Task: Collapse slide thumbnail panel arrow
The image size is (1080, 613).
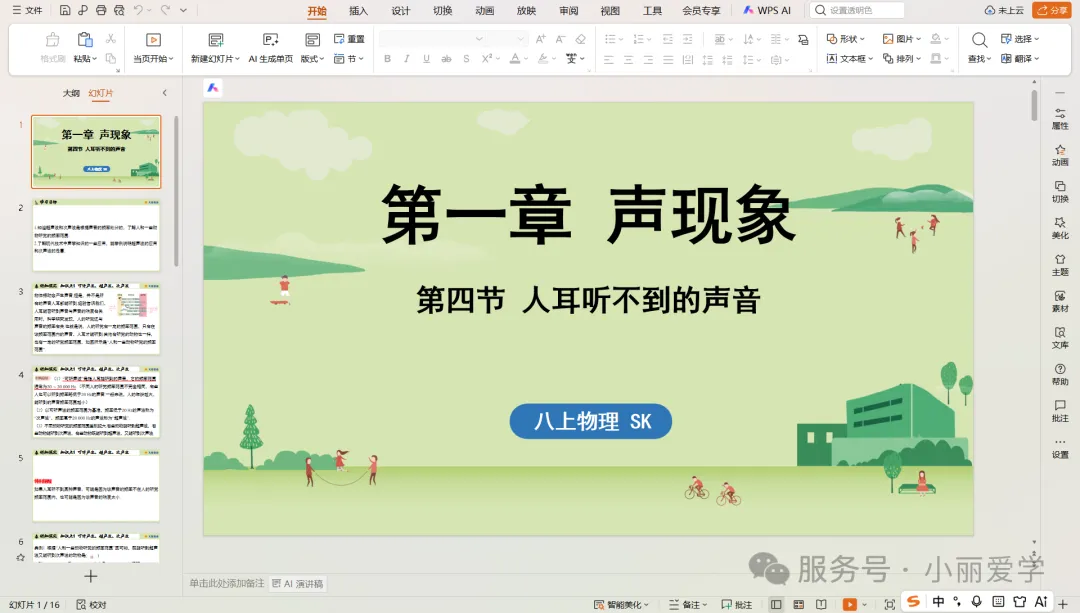Action: tap(165, 92)
